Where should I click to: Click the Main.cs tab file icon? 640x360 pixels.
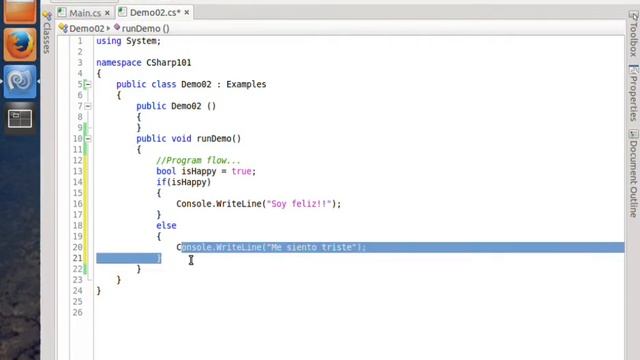(62, 13)
